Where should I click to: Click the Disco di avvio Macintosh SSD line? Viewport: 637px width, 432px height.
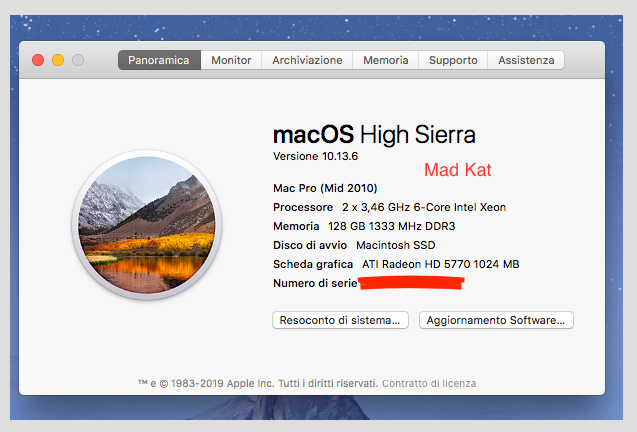click(354, 245)
